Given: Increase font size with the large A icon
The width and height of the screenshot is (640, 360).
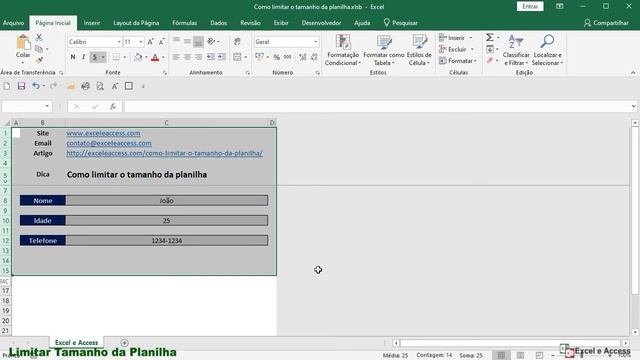Looking at the screenshot, I should (151, 42).
